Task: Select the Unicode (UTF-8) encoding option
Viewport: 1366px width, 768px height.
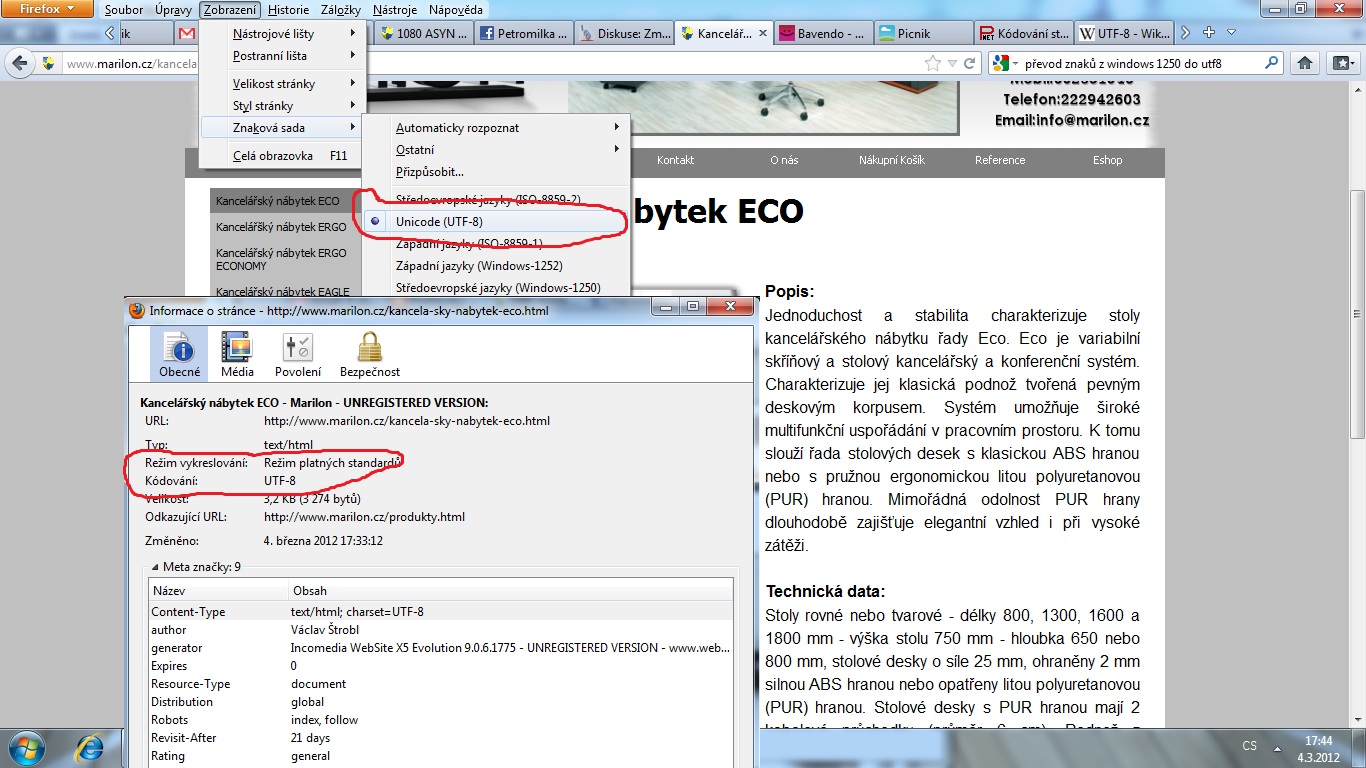Action: pos(495,222)
